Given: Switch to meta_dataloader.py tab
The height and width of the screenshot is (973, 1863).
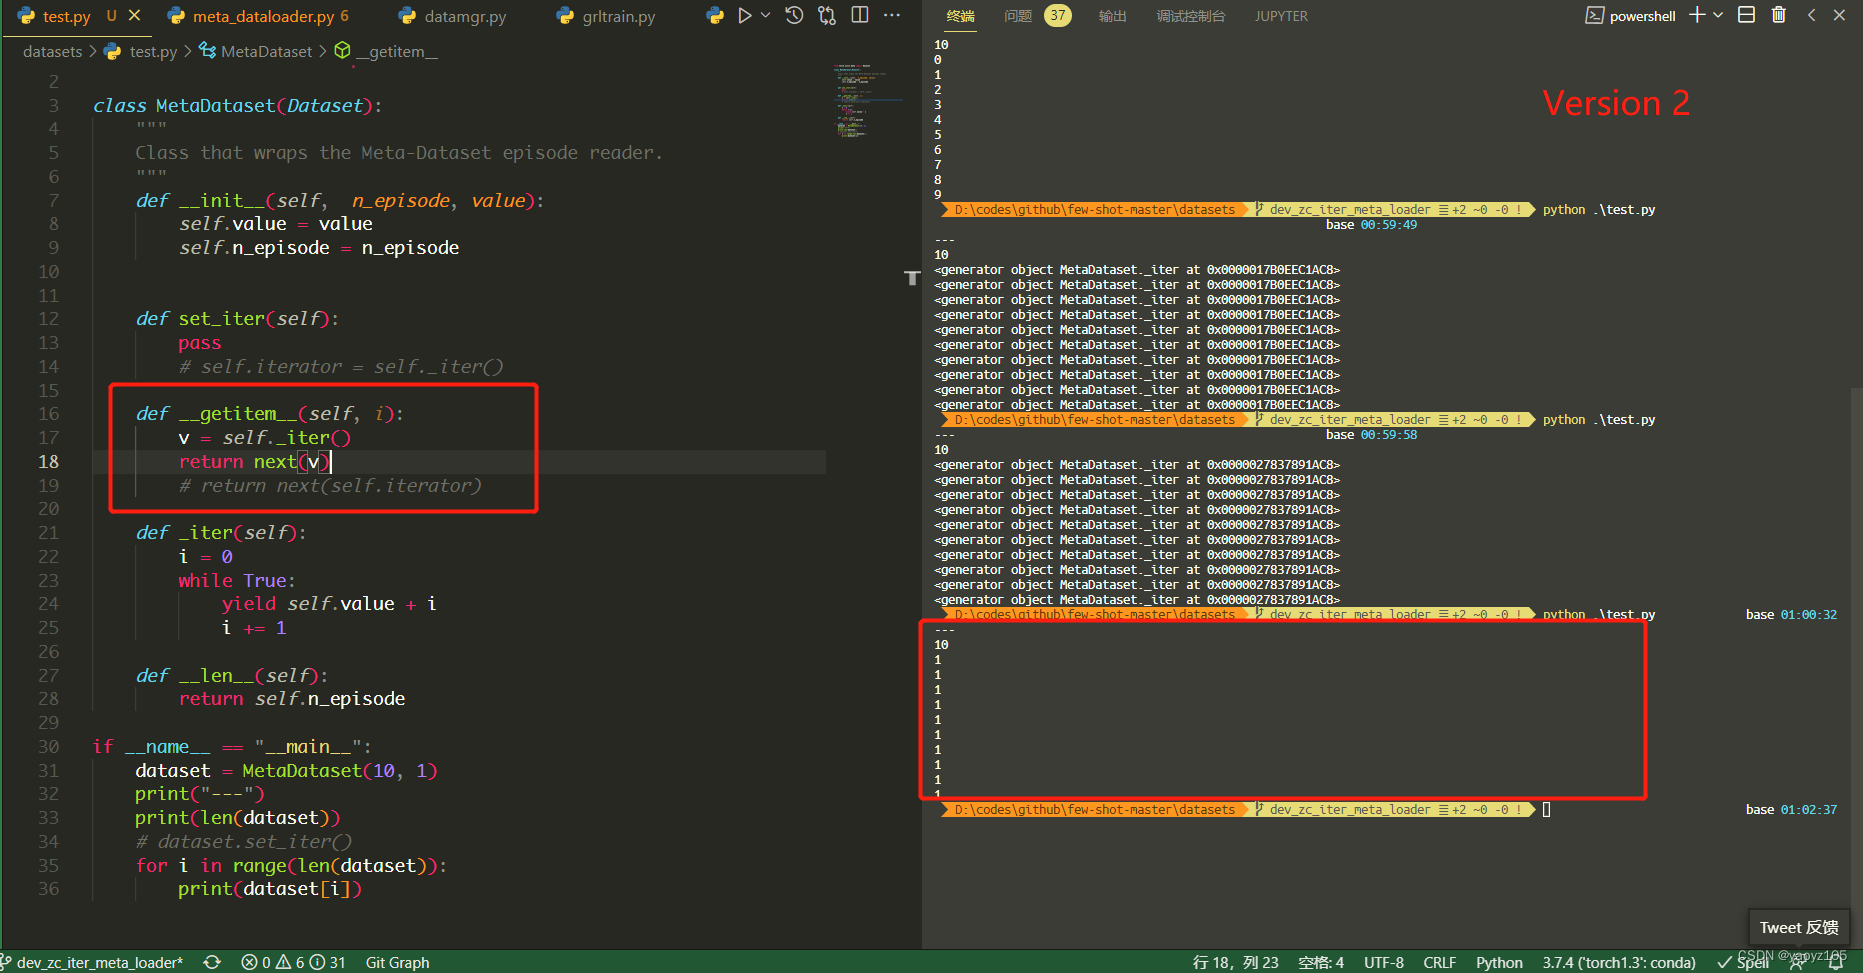Looking at the screenshot, I should coord(263,16).
